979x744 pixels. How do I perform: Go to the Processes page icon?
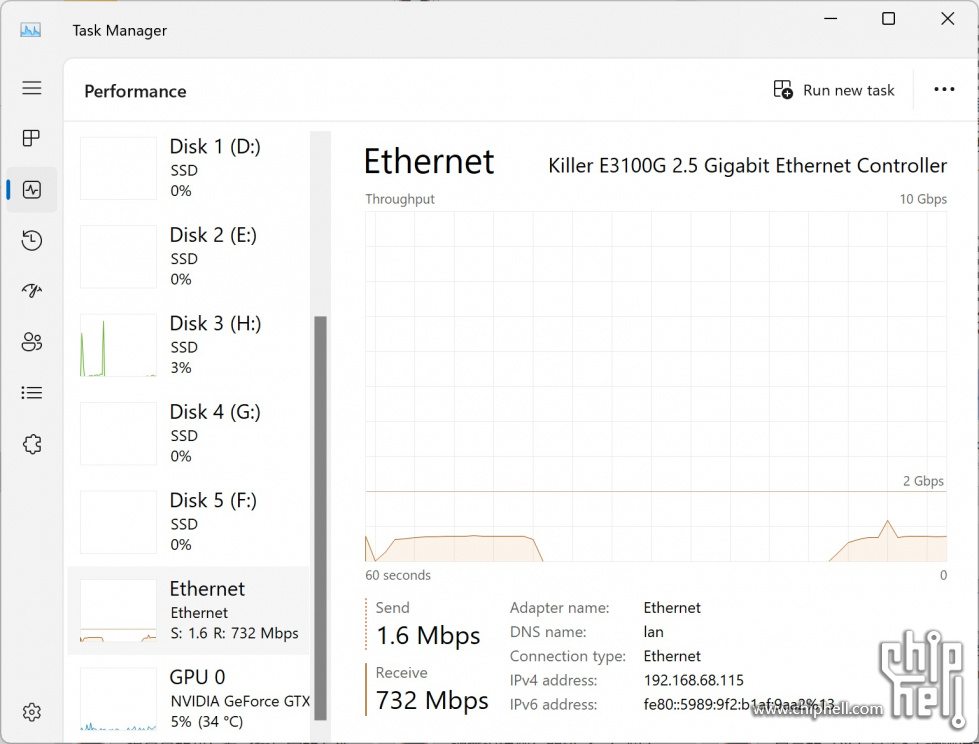(x=32, y=138)
